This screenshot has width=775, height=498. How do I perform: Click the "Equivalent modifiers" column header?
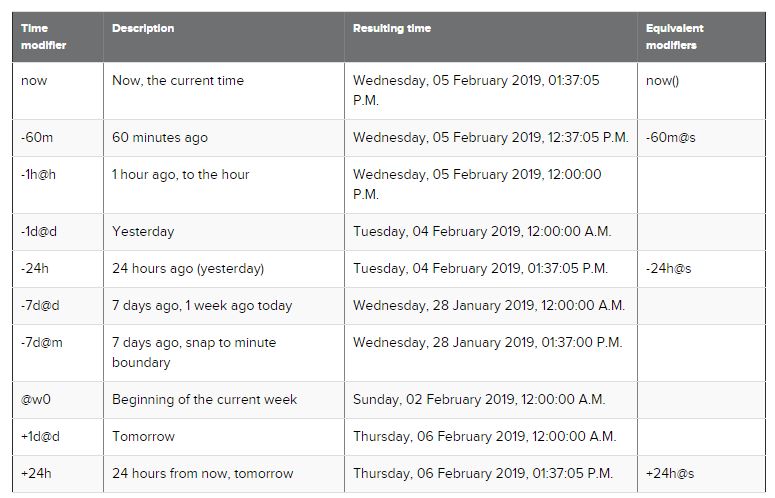point(675,37)
